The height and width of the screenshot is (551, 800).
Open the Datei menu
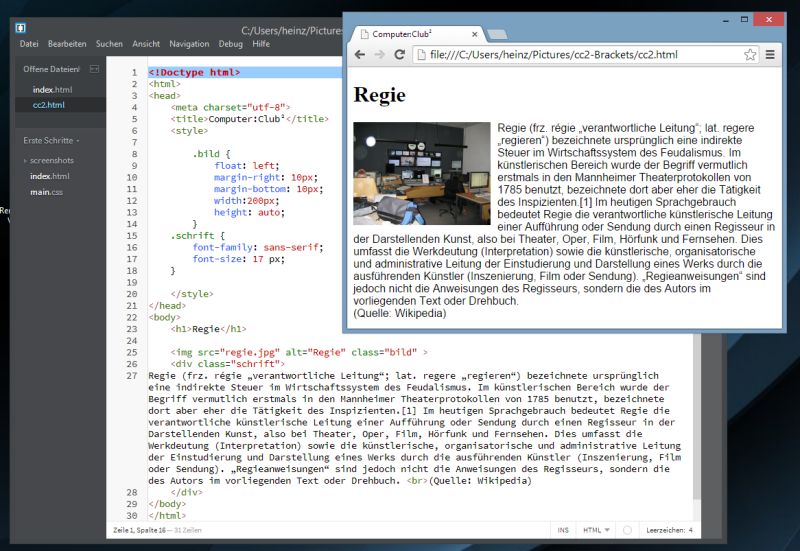pyautogui.click(x=29, y=44)
